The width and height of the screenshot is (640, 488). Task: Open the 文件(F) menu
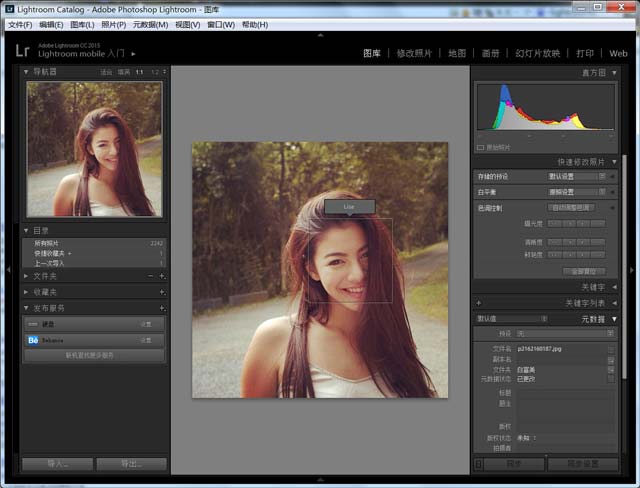pos(20,25)
